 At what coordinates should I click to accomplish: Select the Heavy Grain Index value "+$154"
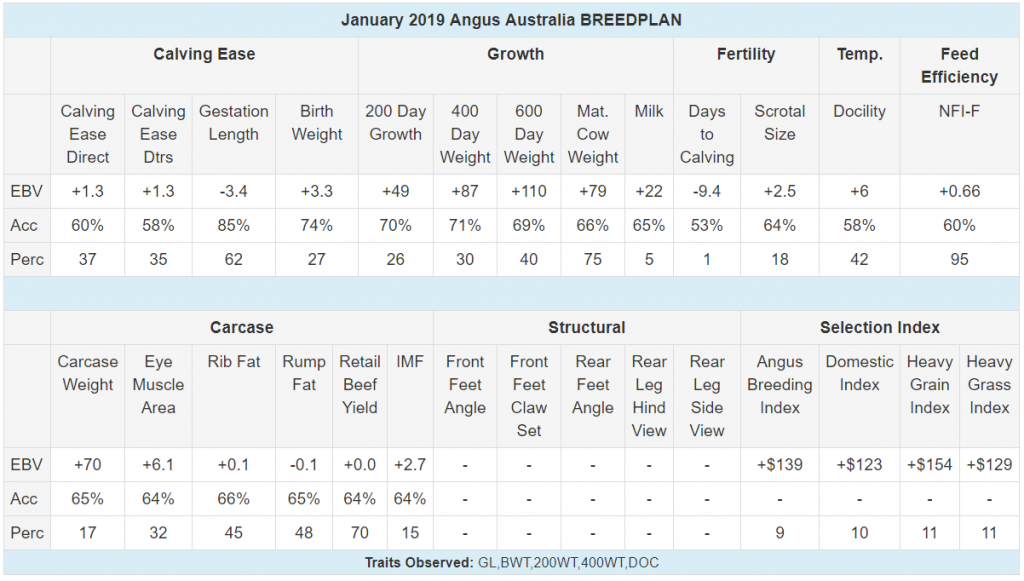pos(929,465)
